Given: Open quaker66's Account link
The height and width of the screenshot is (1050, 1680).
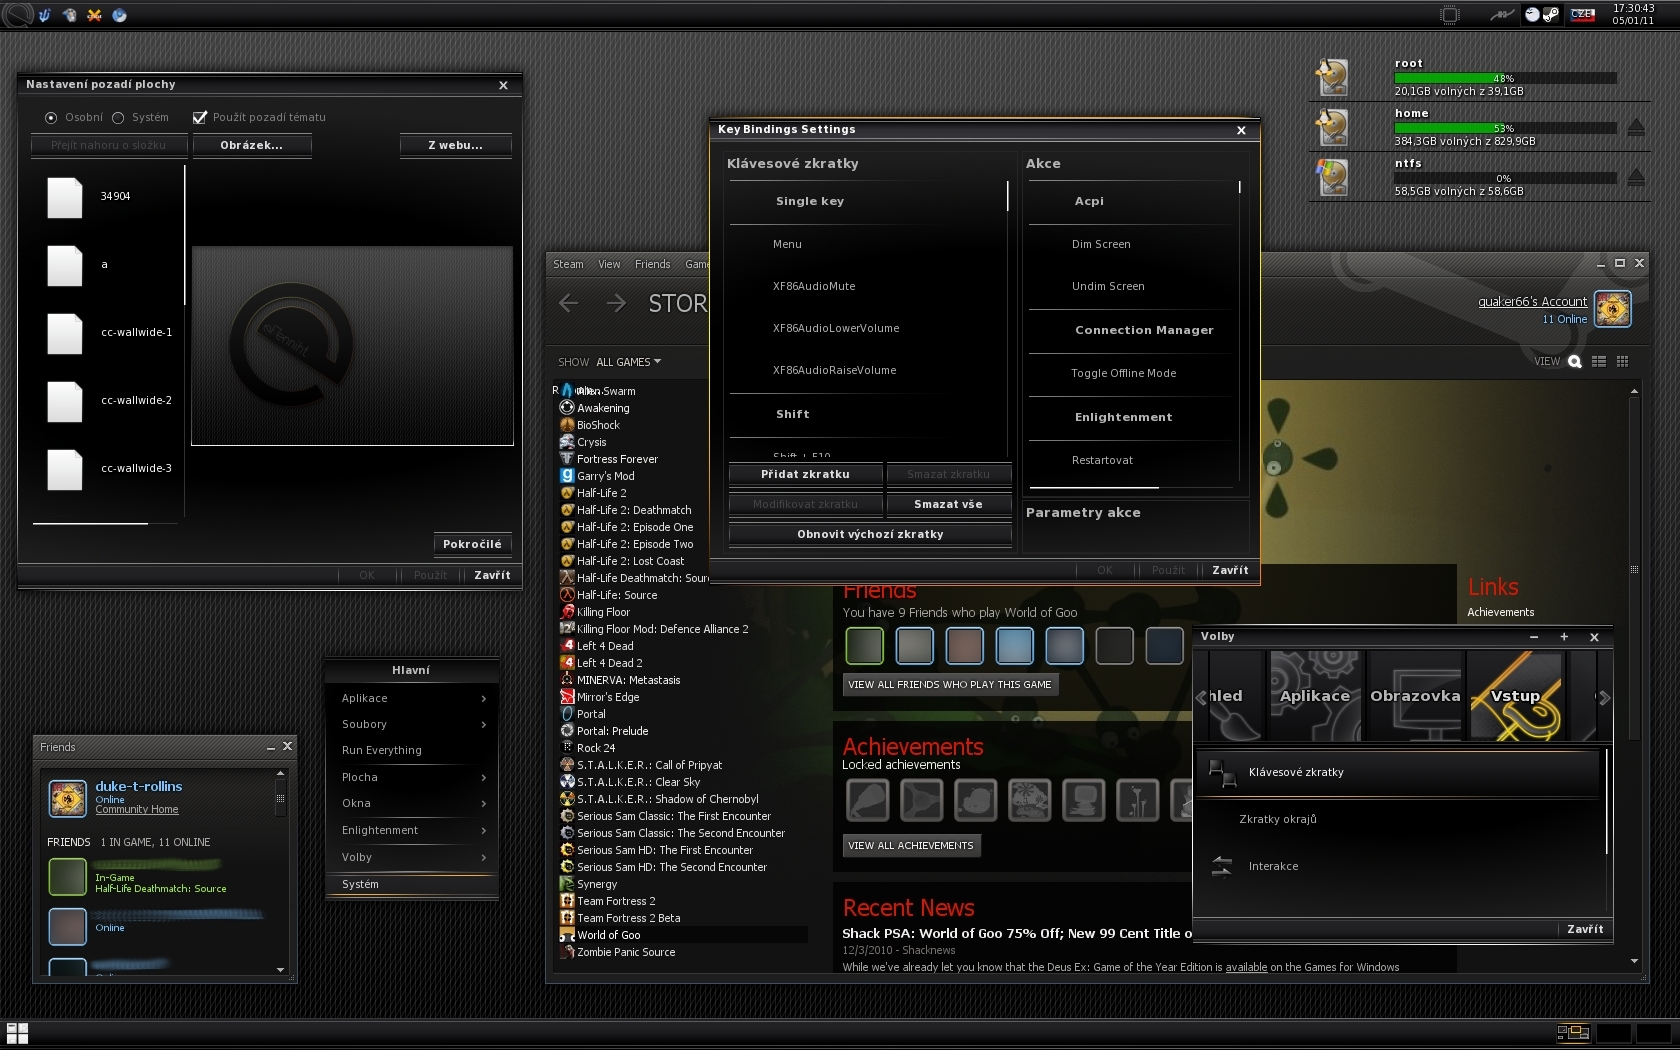Looking at the screenshot, I should (x=1532, y=302).
